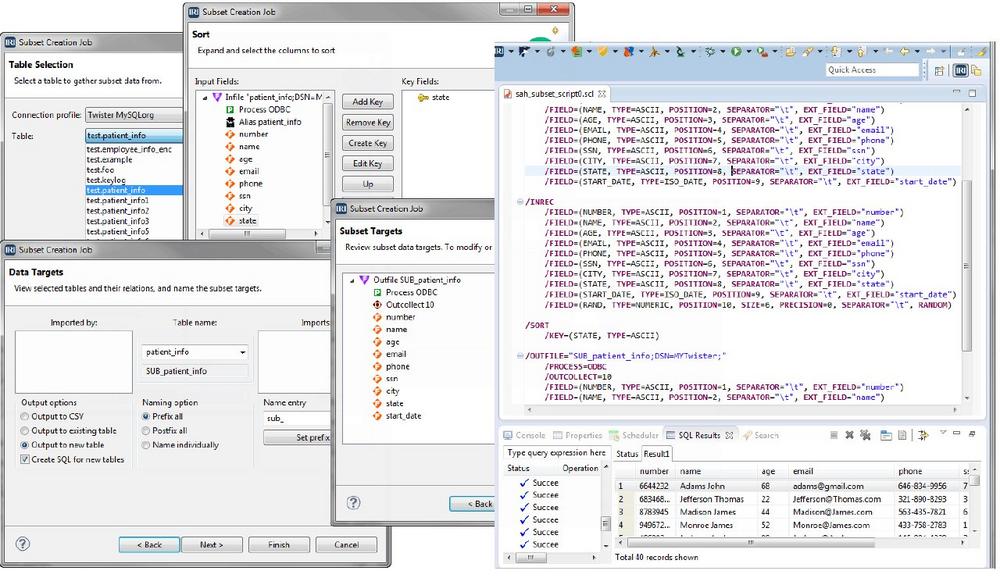Click the Outcollect 10 icon in Subset Targets
Viewport: 1000px width, 578px height.
pyautogui.click(x=377, y=304)
